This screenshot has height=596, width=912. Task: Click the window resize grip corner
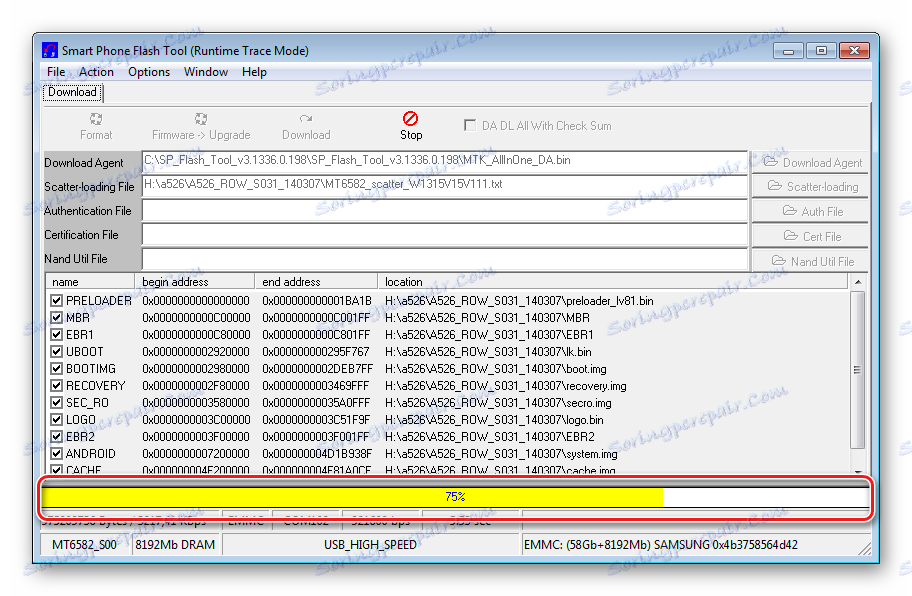tap(865, 548)
